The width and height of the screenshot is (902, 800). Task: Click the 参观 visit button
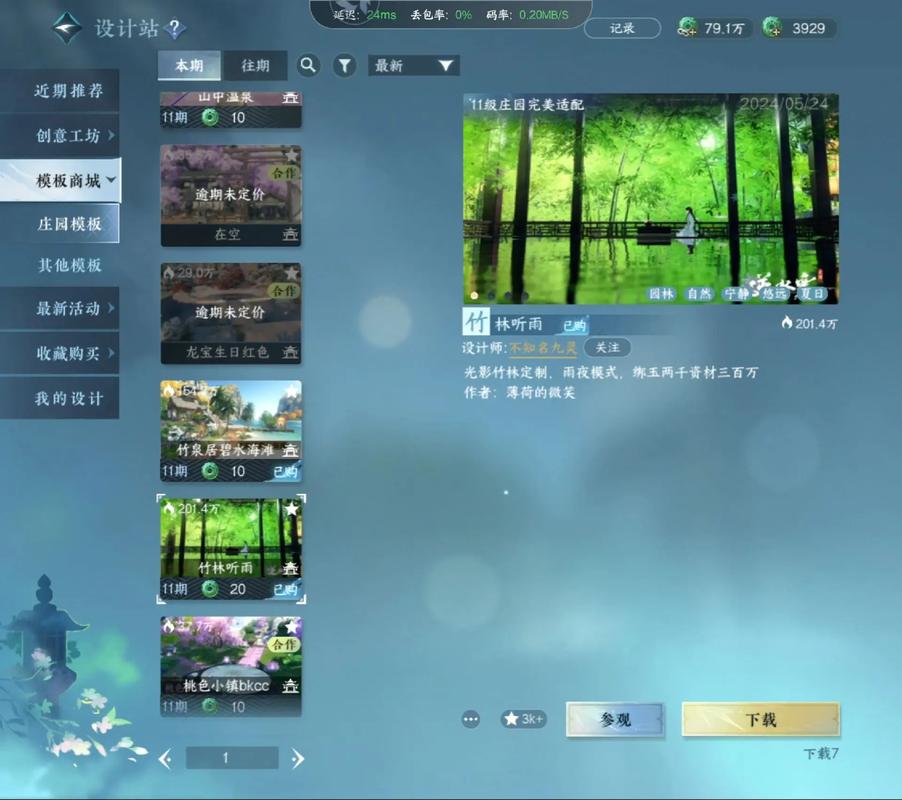tap(615, 719)
